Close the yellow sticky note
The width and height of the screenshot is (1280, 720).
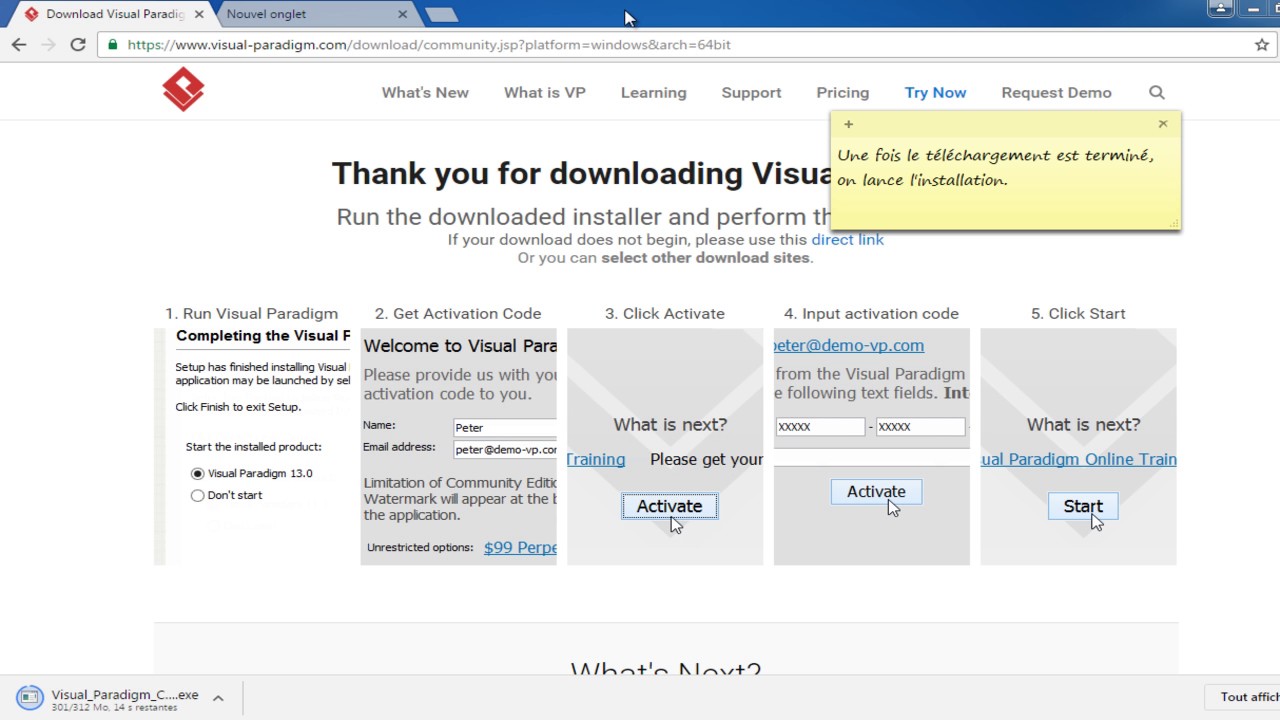(x=1163, y=124)
